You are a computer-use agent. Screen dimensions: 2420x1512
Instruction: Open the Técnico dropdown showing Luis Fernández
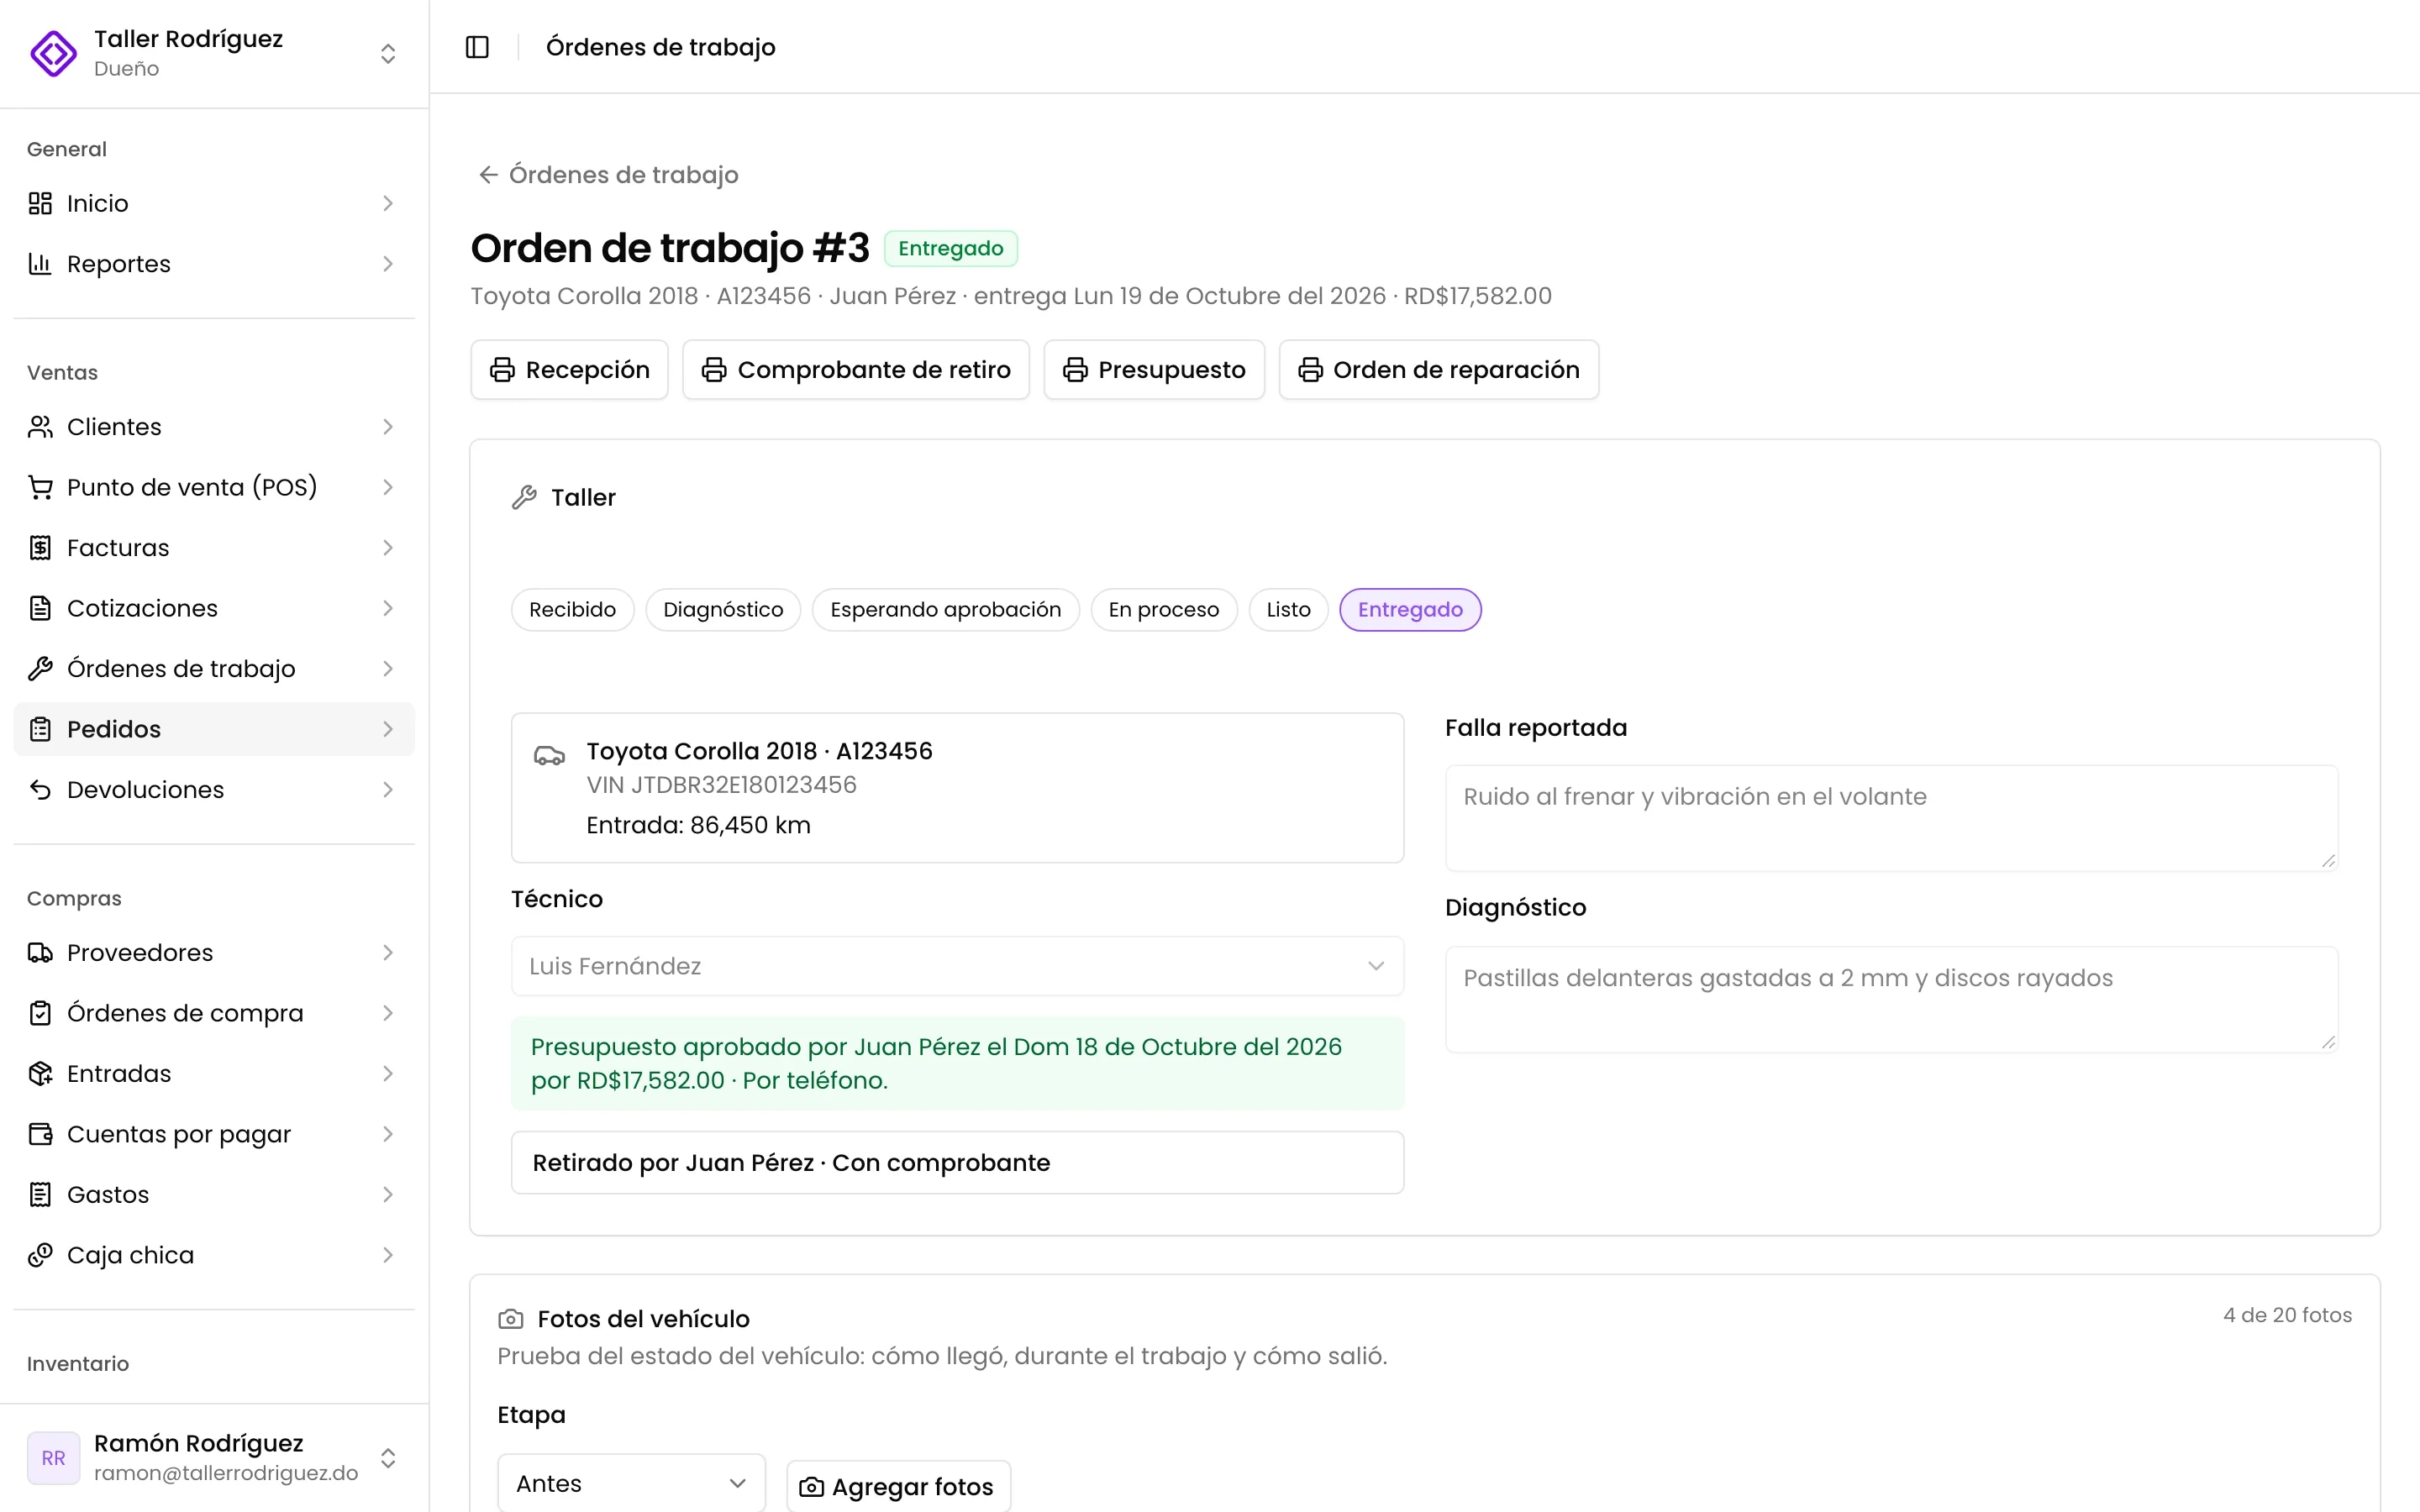pyautogui.click(x=957, y=966)
